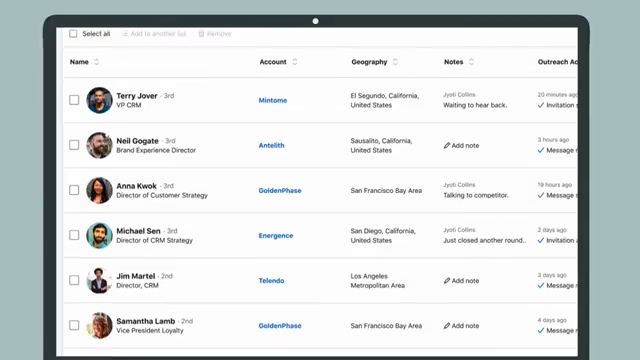640x360 pixels.
Task: Click Samantha Lamb's profile photo
Action: 99,325
